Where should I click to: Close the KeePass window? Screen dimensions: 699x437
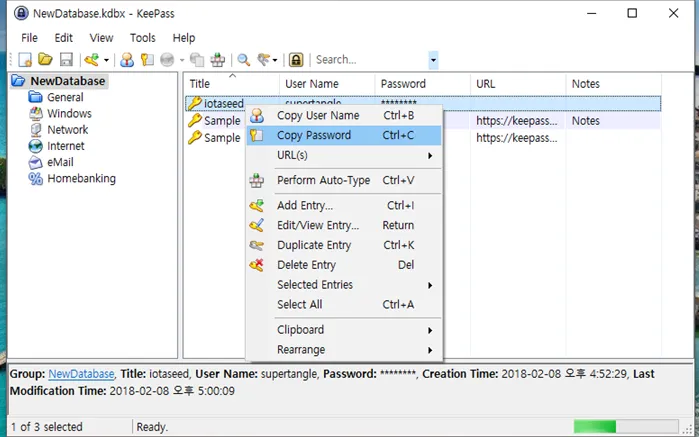coord(674,13)
